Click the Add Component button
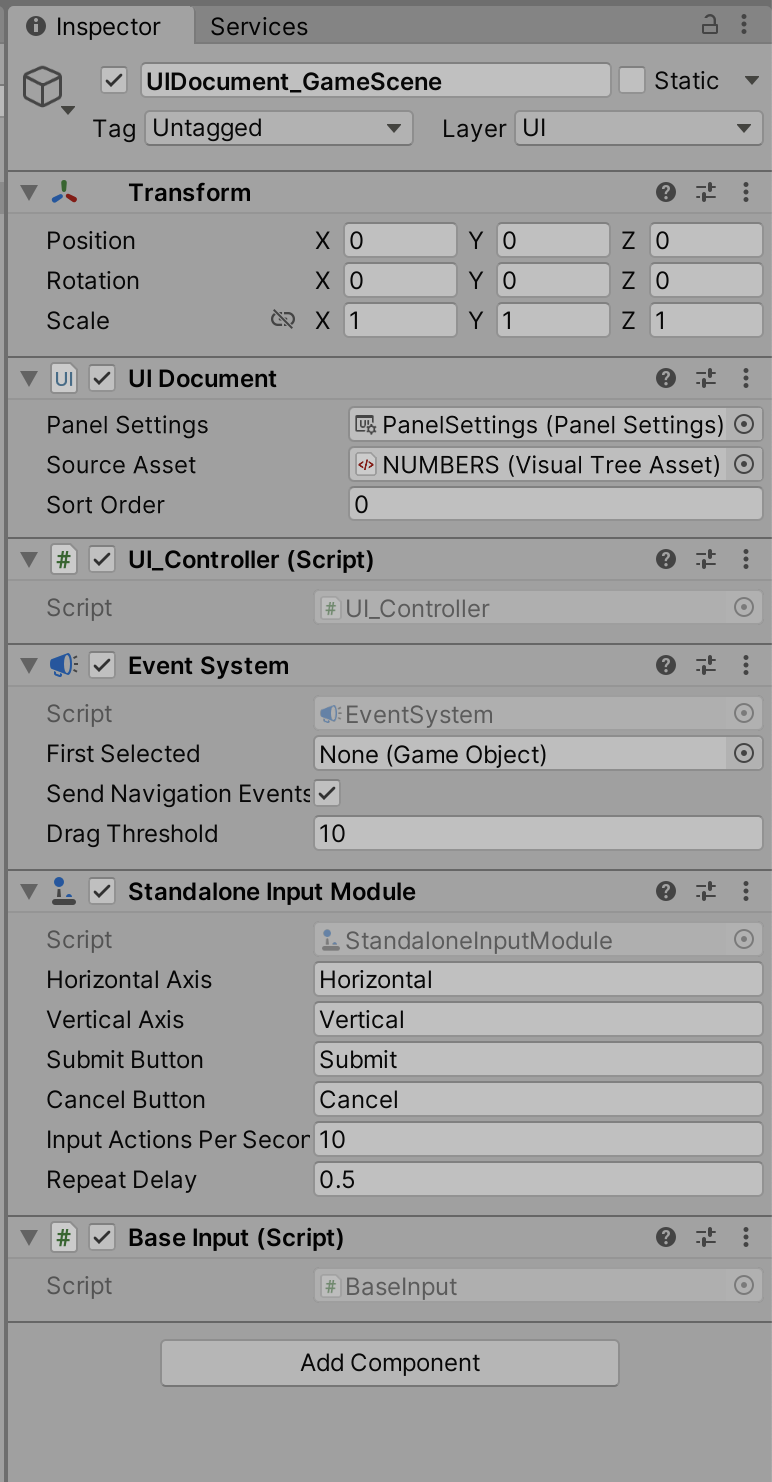The height and width of the screenshot is (1482, 772). 389,1362
